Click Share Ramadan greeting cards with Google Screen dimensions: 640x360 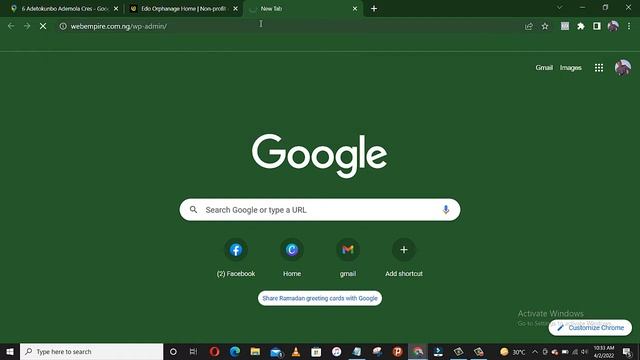tap(320, 298)
